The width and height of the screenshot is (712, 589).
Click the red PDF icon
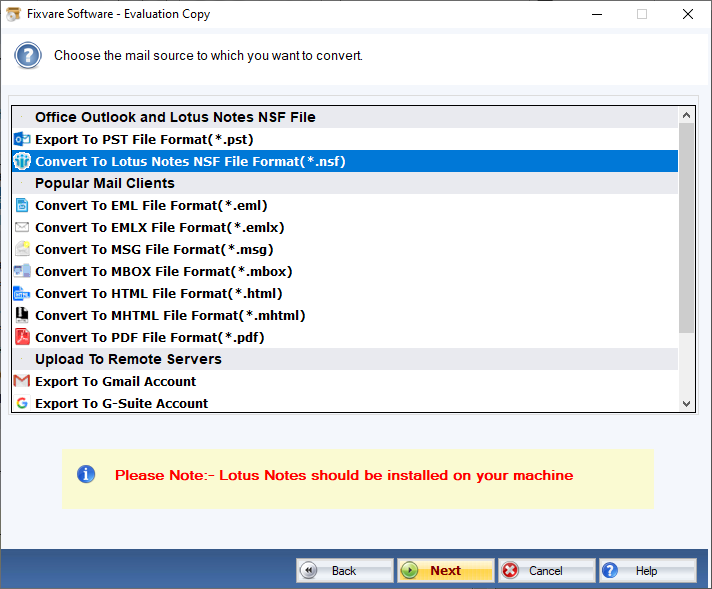click(22, 337)
